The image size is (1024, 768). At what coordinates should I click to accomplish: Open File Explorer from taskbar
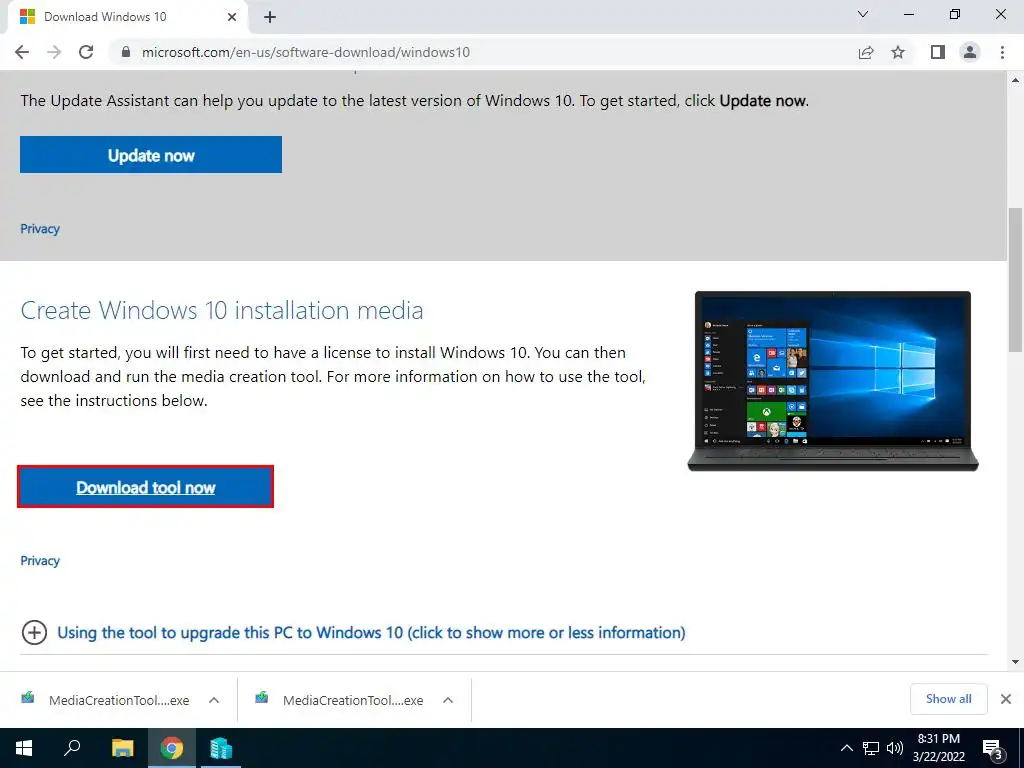click(x=122, y=748)
